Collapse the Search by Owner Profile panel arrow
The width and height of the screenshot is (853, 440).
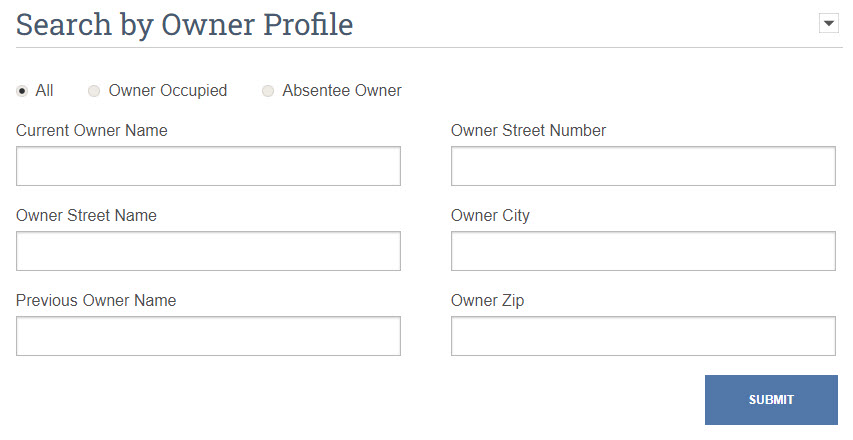click(829, 23)
